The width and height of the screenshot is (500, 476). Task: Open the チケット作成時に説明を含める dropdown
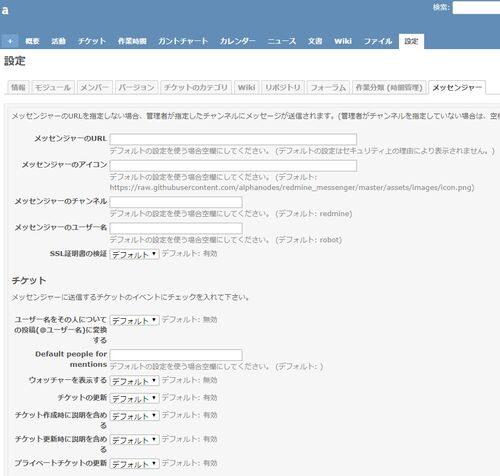(134, 416)
